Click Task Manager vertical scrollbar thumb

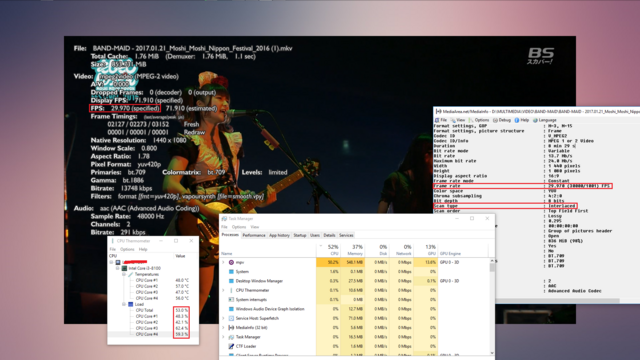(x=492, y=267)
